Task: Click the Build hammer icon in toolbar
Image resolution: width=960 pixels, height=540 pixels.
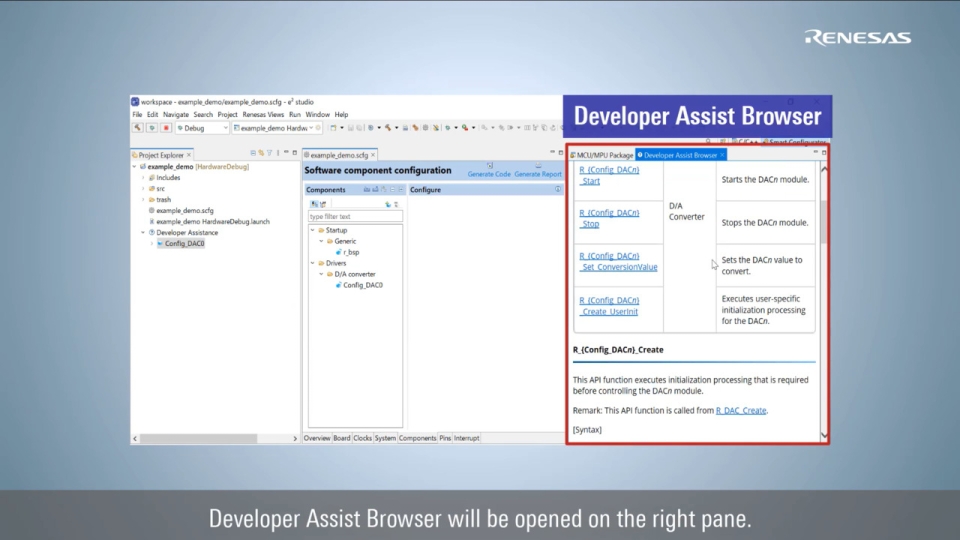Action: tap(137, 128)
